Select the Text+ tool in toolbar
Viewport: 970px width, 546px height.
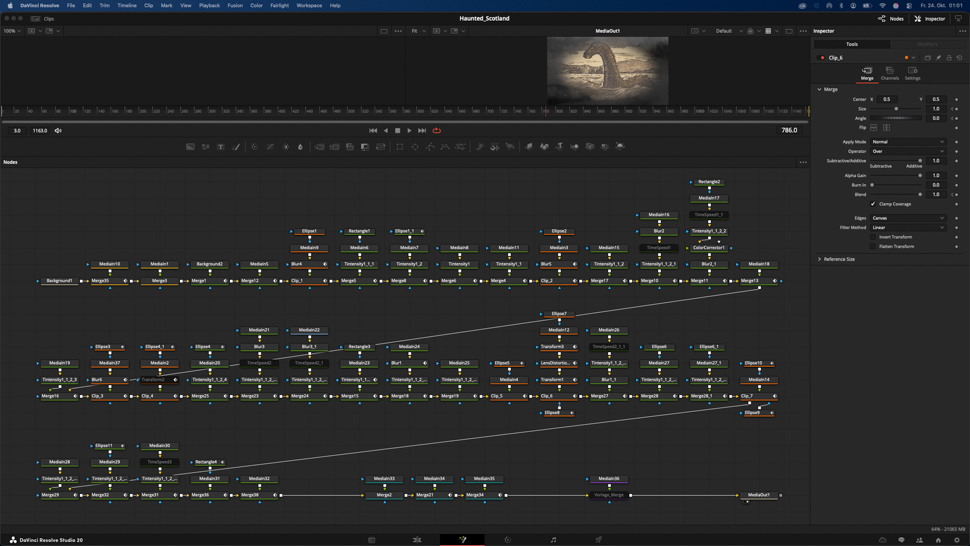coord(221,147)
